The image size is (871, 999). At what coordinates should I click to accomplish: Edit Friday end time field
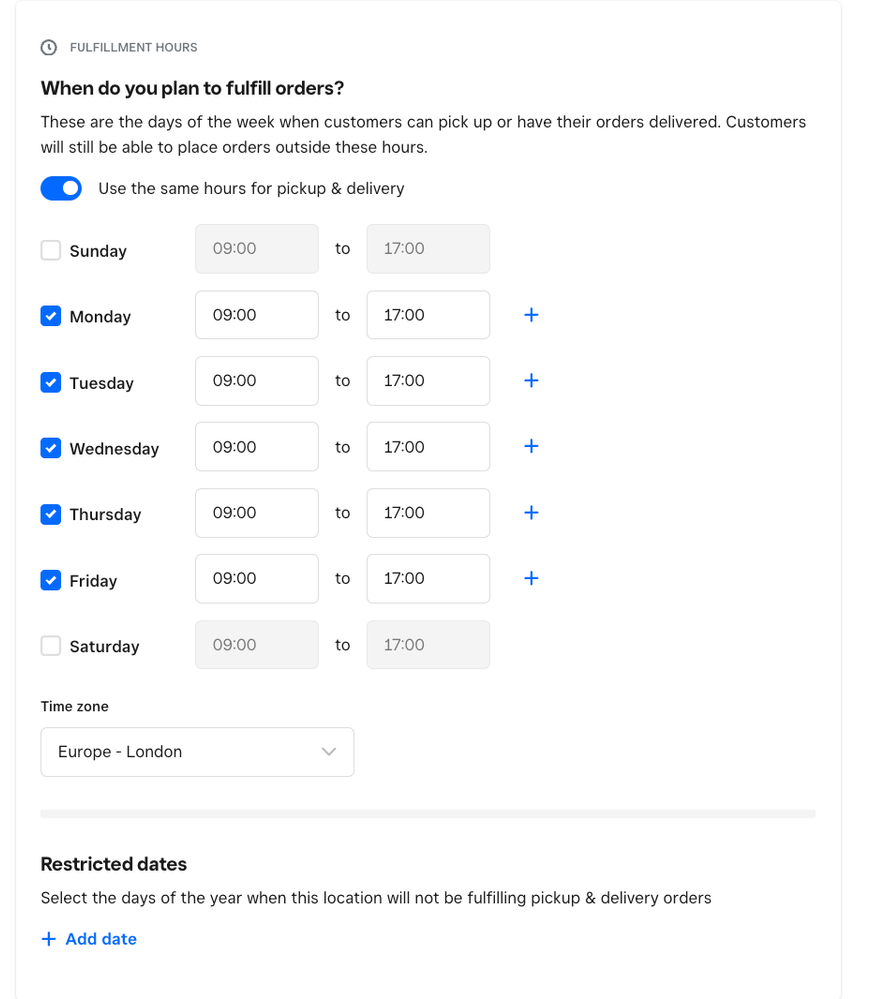(x=428, y=579)
